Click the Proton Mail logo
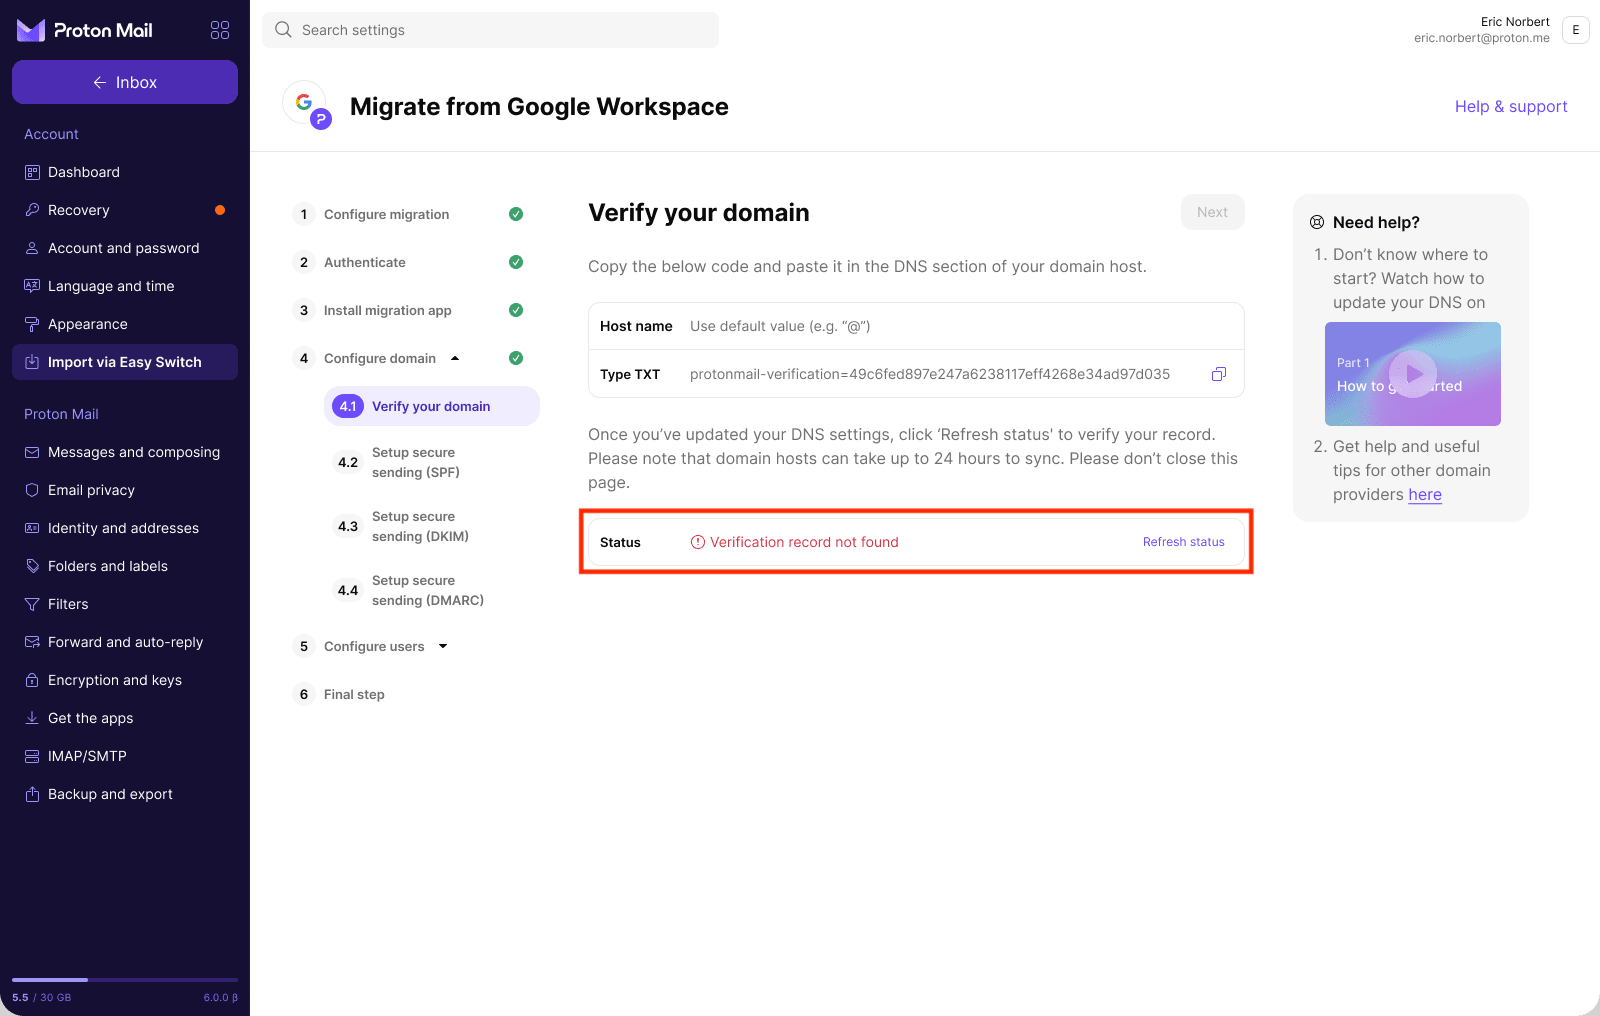This screenshot has width=1600, height=1016. [x=85, y=30]
